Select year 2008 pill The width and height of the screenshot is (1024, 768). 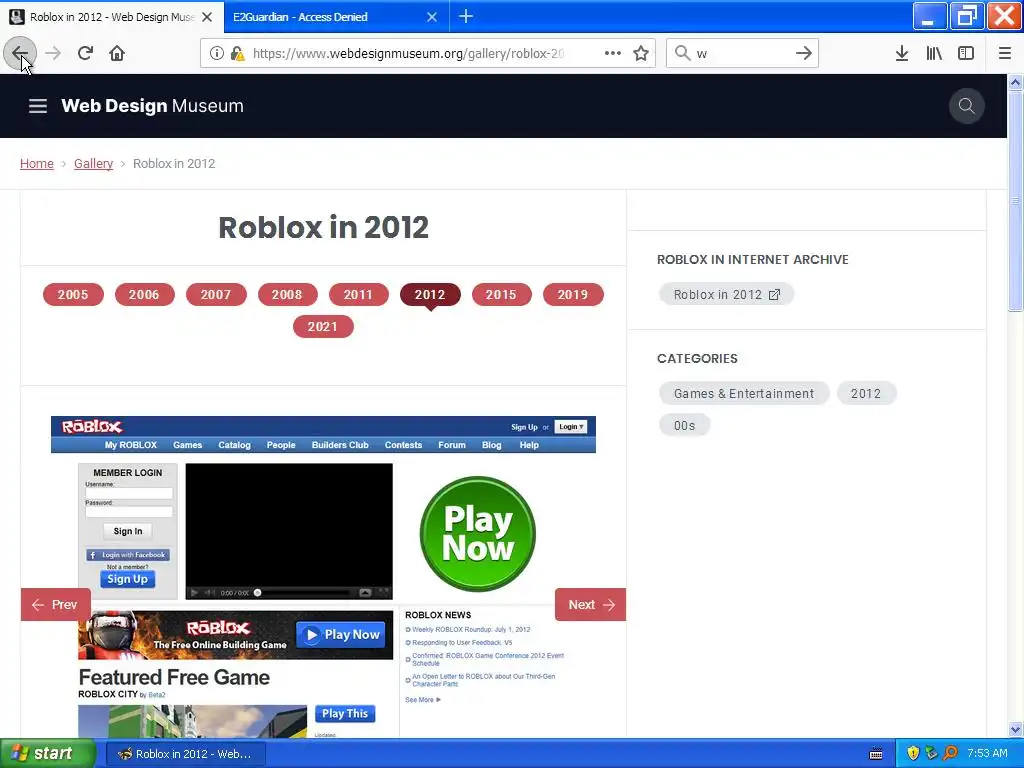point(287,295)
